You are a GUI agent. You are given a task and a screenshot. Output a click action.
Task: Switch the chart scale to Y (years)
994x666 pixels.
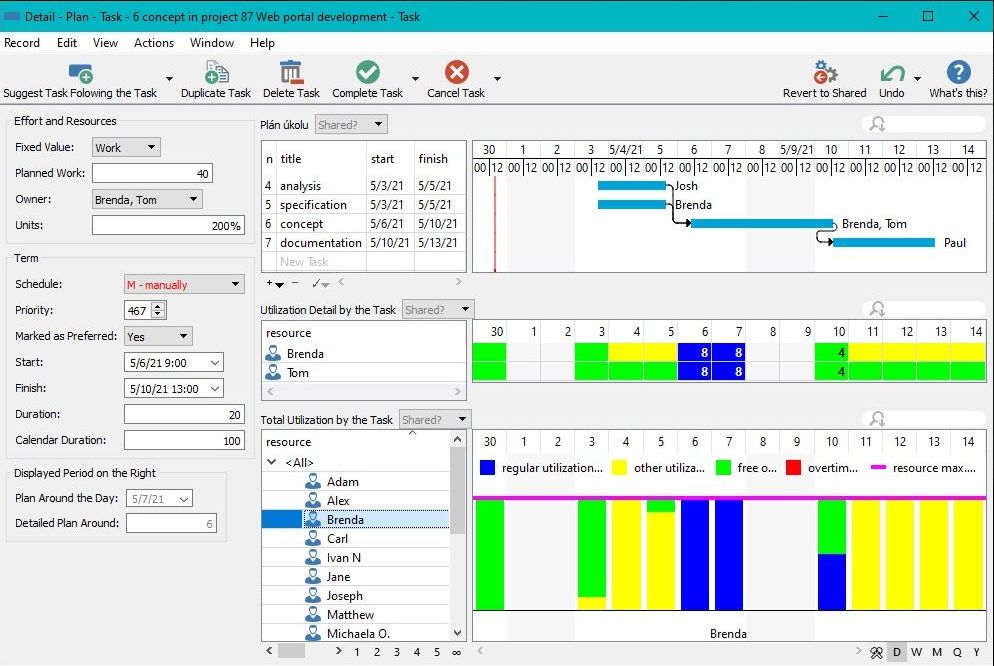coord(976,652)
